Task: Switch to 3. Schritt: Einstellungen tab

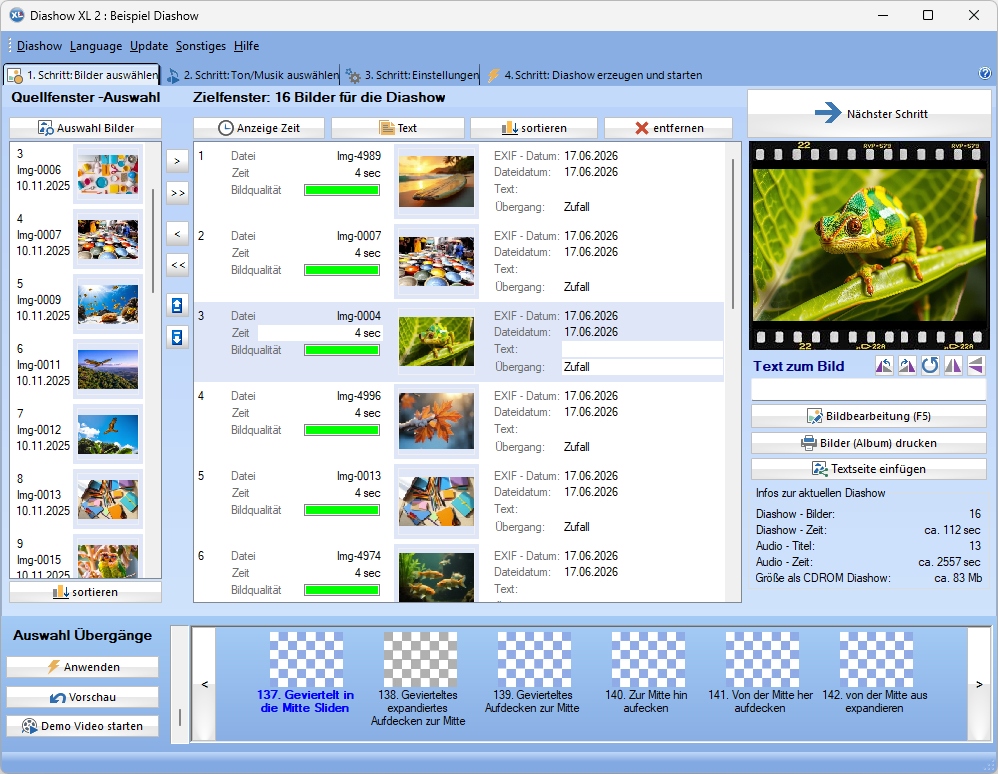Action: 412,75
